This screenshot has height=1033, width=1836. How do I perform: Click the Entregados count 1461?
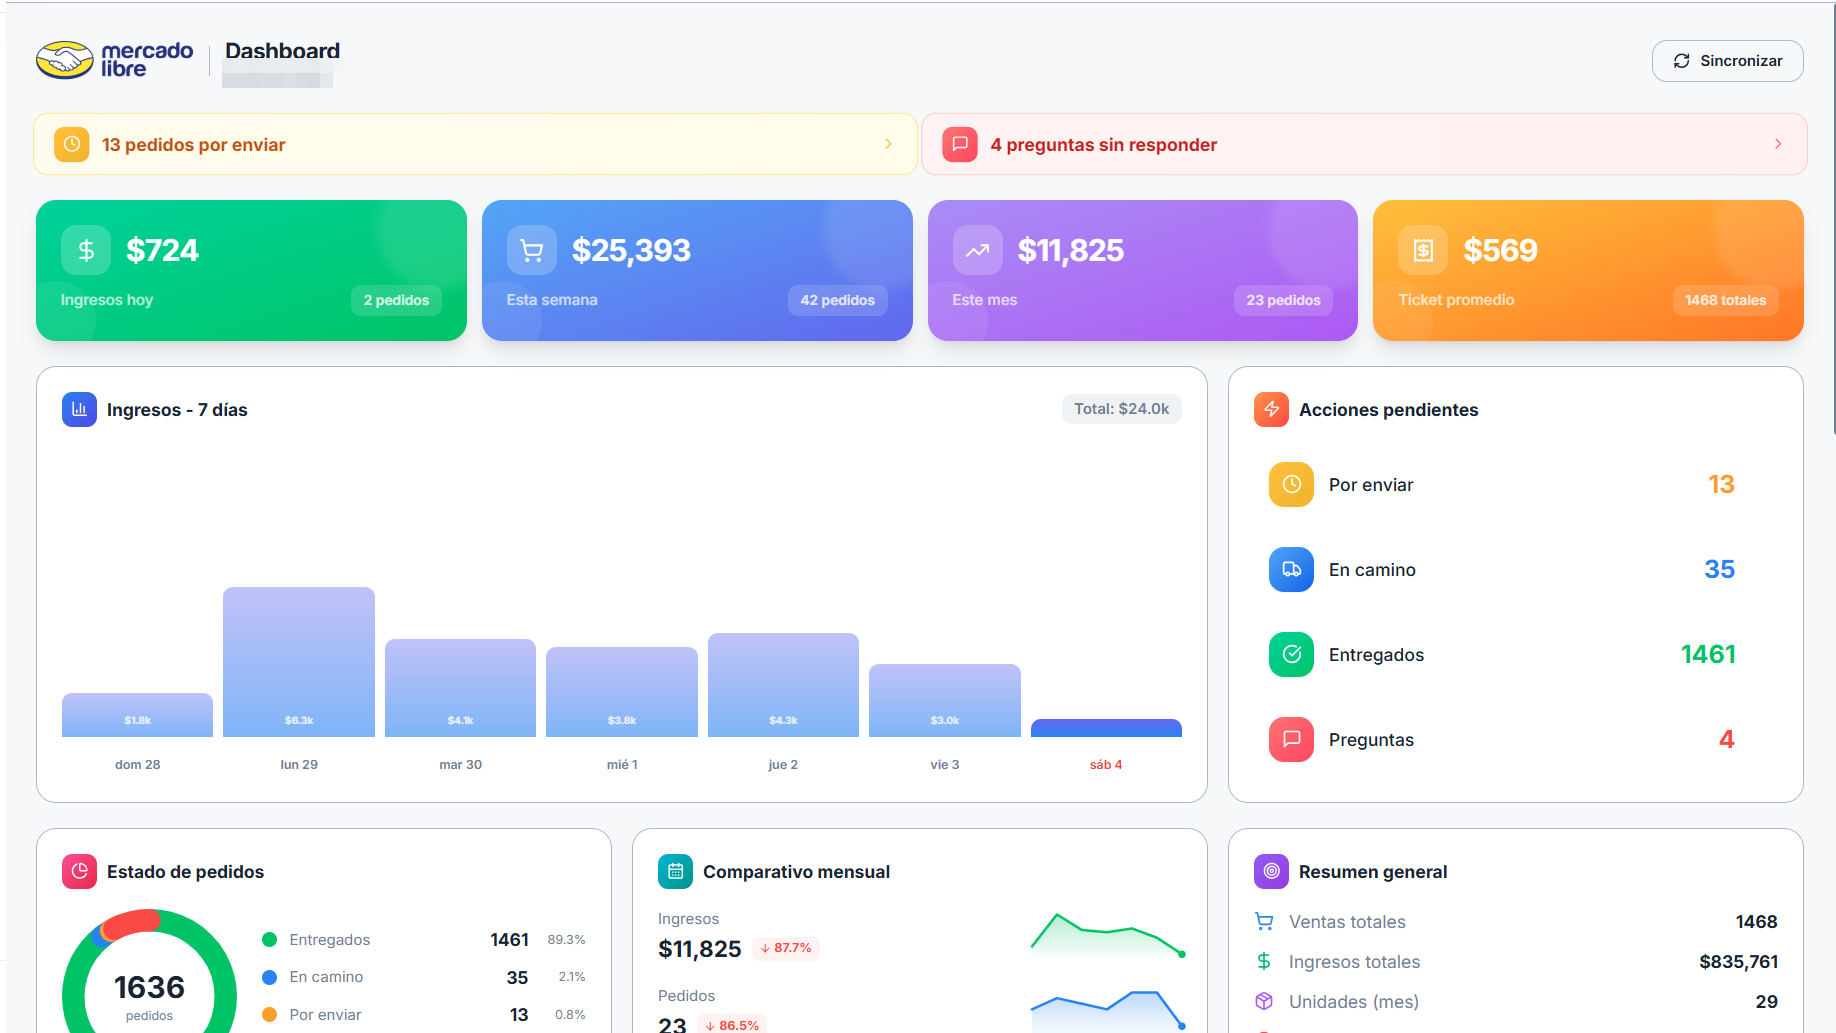[1708, 654]
